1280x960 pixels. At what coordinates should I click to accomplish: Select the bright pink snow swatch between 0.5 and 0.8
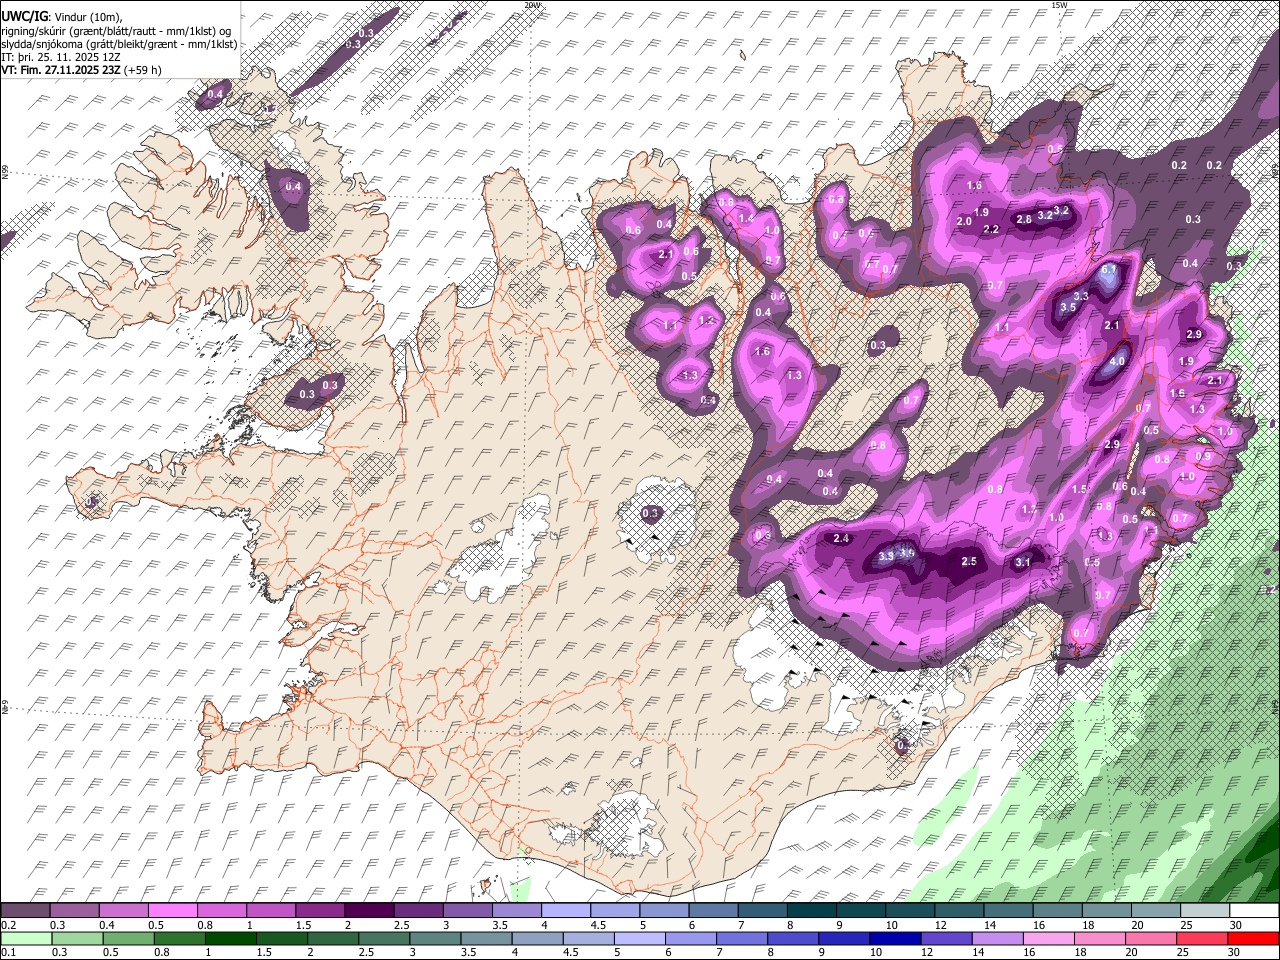pyautogui.click(x=172, y=911)
